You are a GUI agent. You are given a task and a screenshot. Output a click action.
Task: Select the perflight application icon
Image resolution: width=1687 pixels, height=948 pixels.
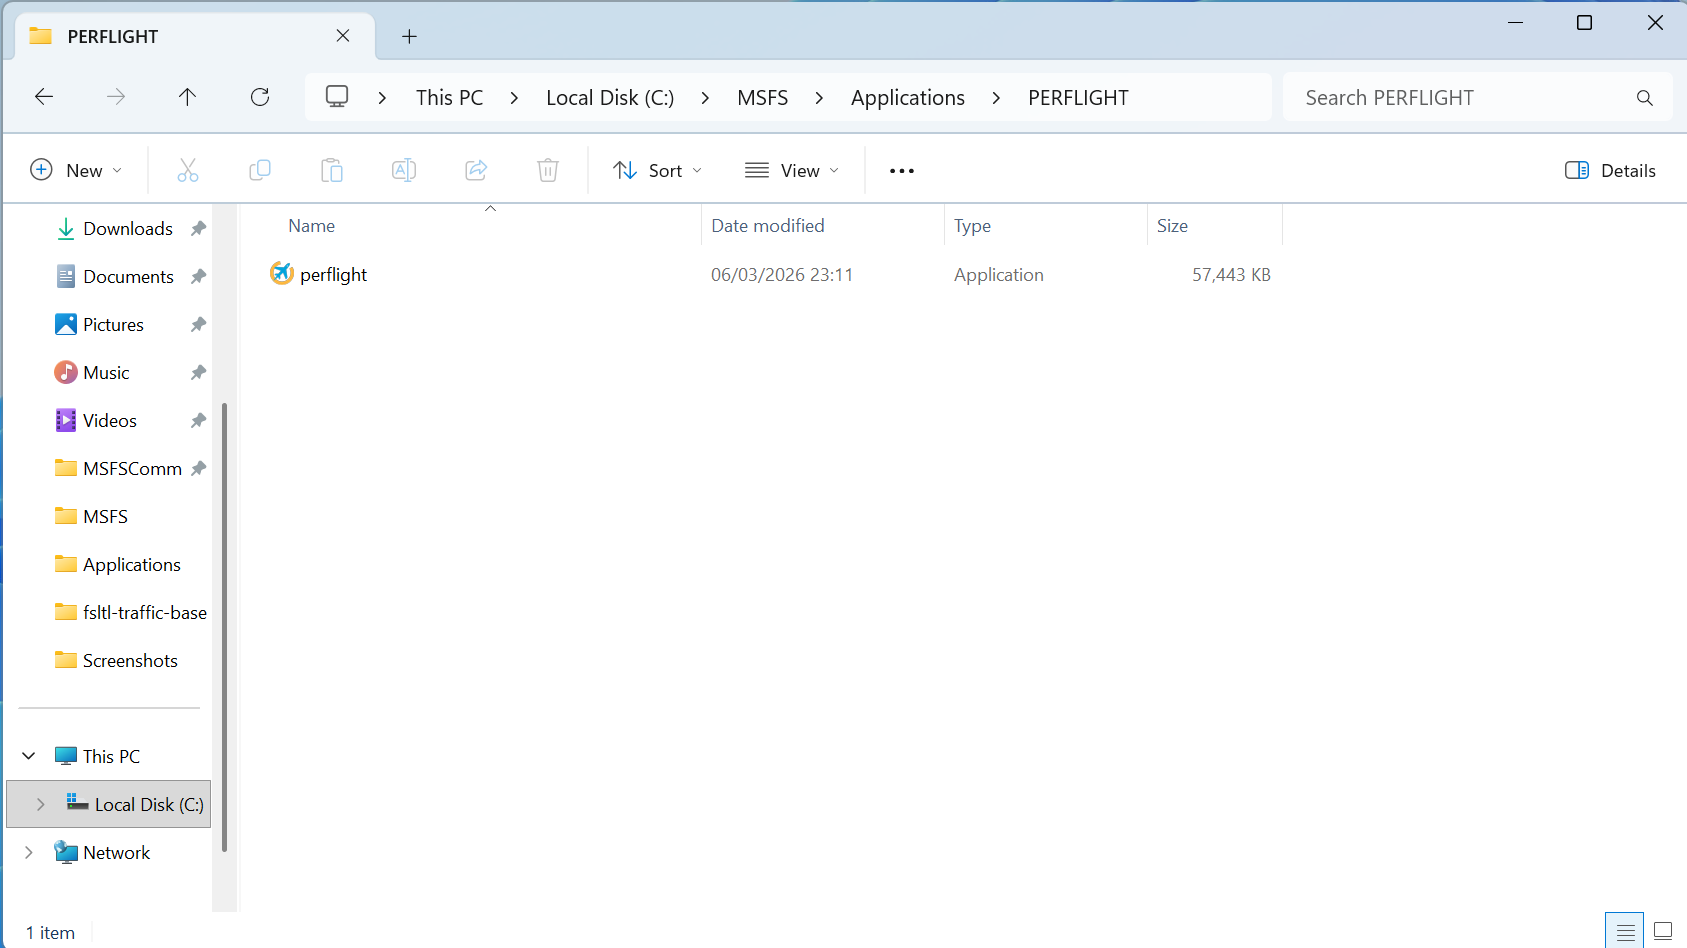[282, 273]
